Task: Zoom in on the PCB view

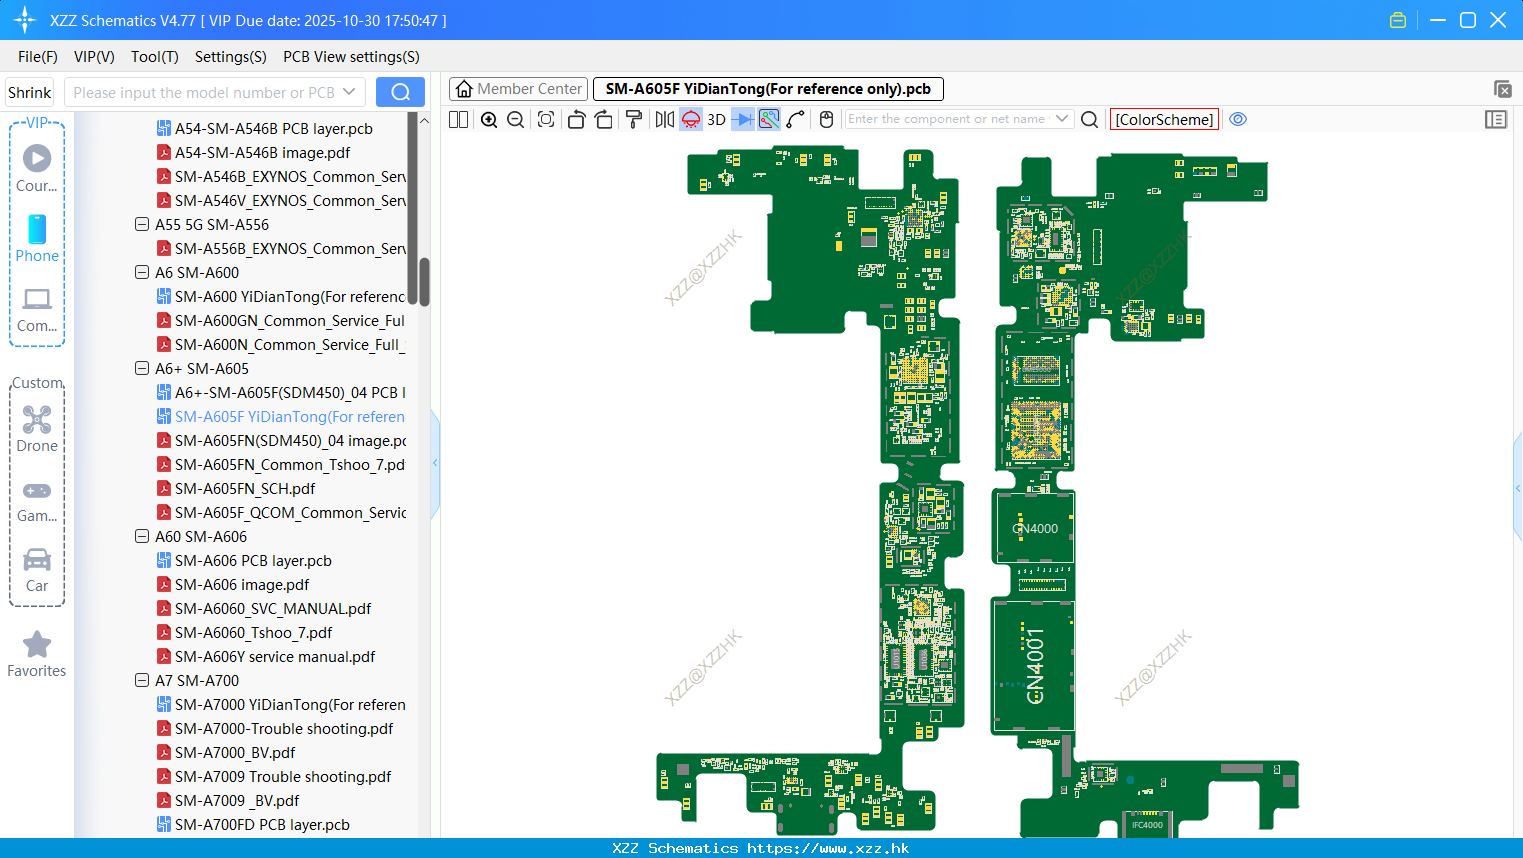Action: [x=489, y=119]
